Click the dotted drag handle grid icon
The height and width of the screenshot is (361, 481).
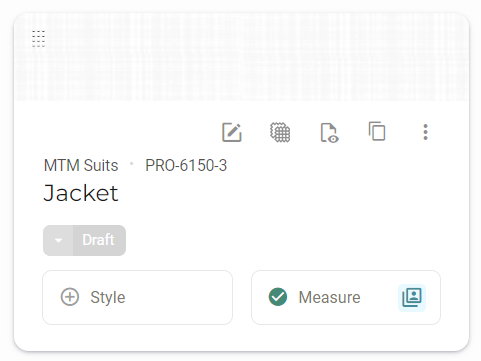(38, 39)
